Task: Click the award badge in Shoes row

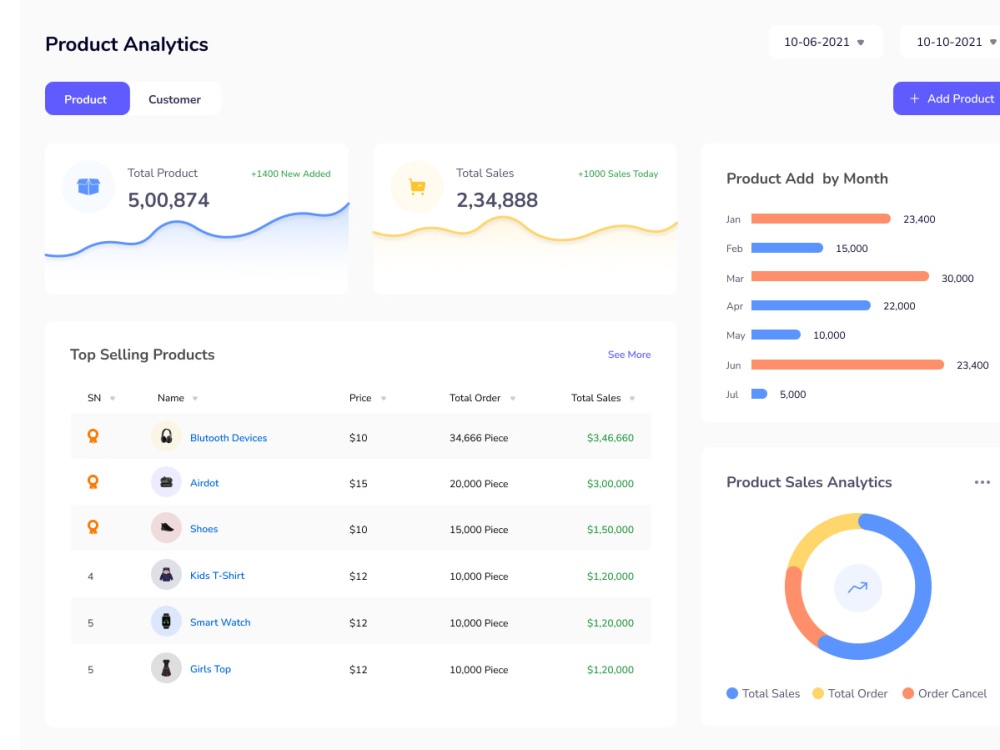Action: pyautogui.click(x=93, y=527)
